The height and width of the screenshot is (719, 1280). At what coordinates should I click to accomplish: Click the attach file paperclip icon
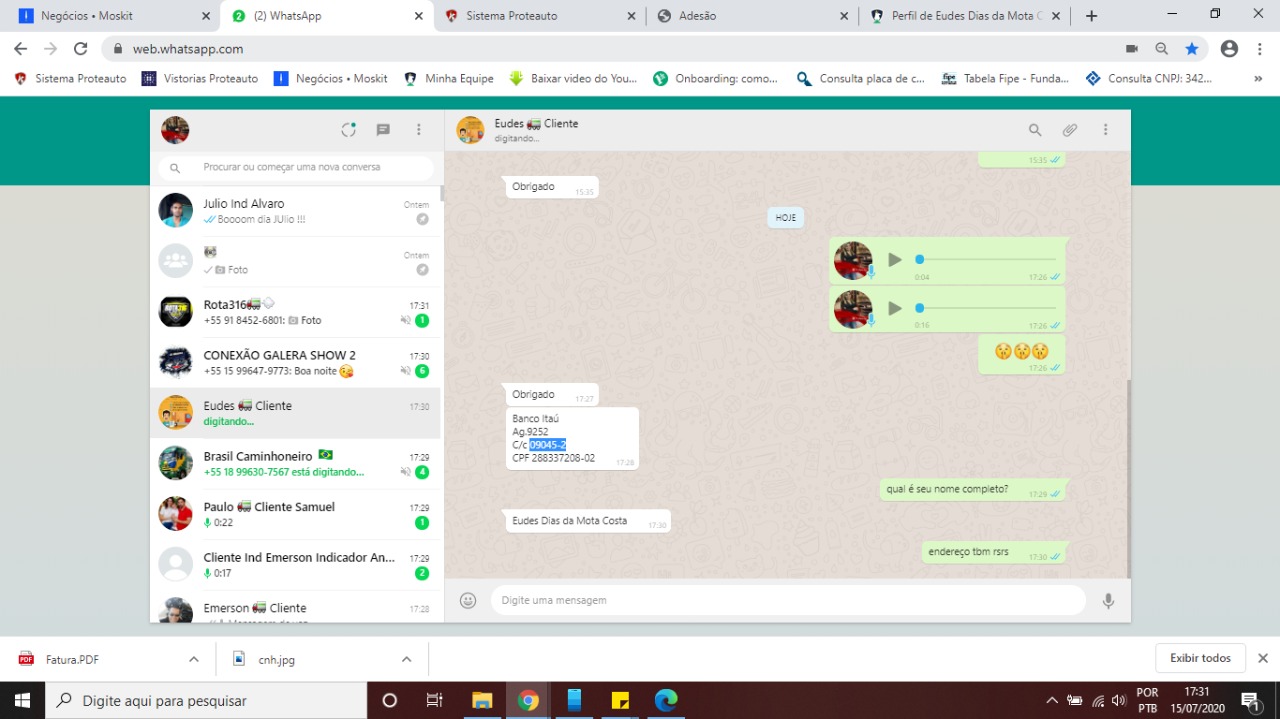[x=1070, y=130]
